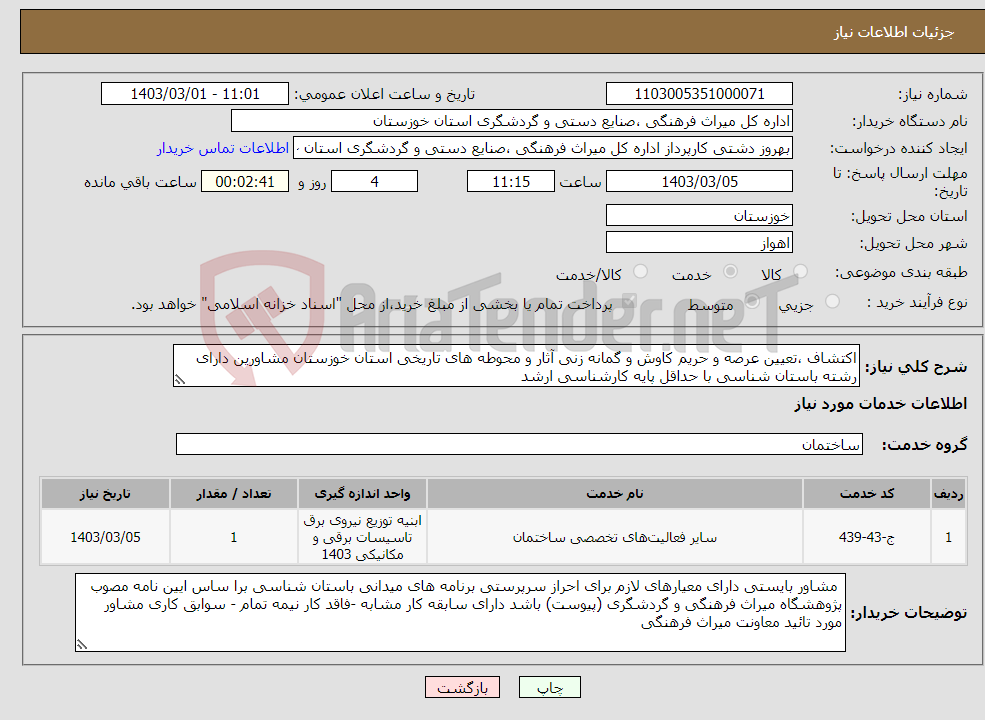This screenshot has width=985, height=720.
Task: Select the کالا/خدمت radio button
Action: (x=640, y=271)
